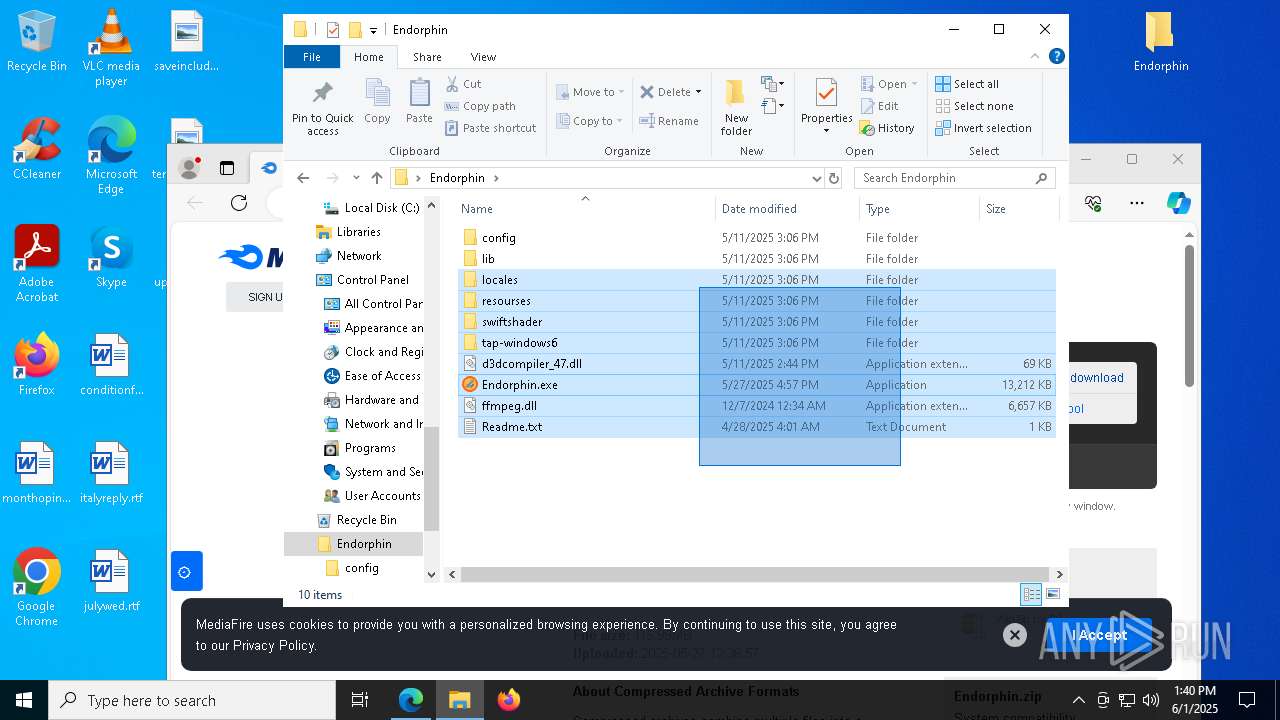Expand the Open dropdown arrow
This screenshot has width=1280, height=720.
[x=914, y=84]
